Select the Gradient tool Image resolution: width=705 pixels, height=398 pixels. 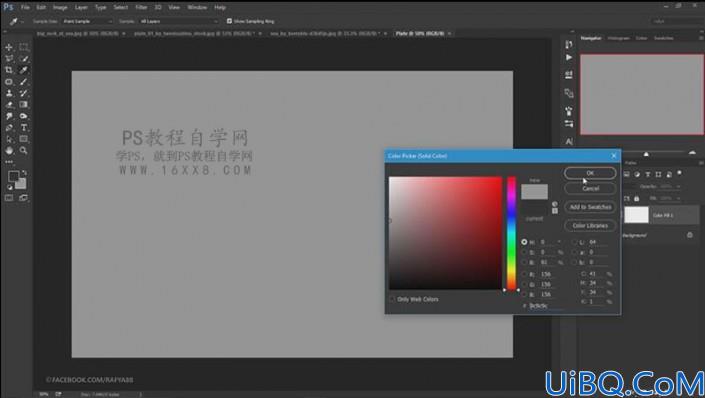pyautogui.click(x=23, y=104)
